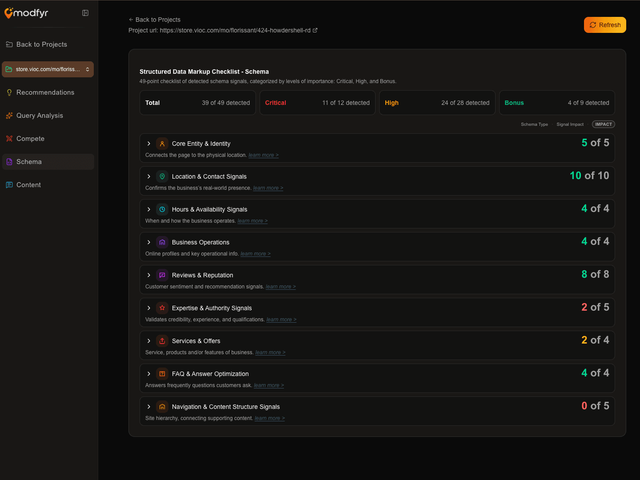Click the Back to Projects folder icon
This screenshot has width=640, height=480.
pyautogui.click(x=9, y=44)
